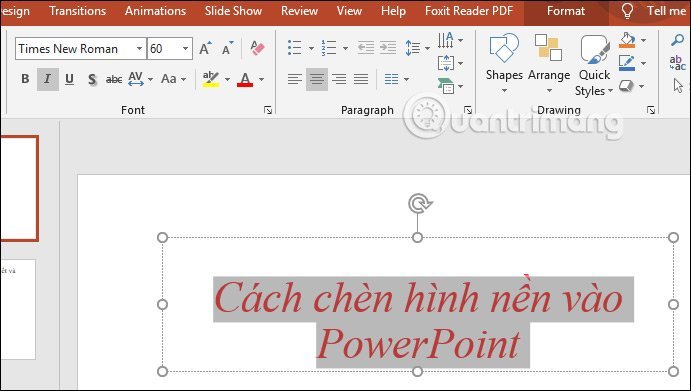Open the Slide Show tab
Screen dimensions: 691x391
(x=233, y=11)
